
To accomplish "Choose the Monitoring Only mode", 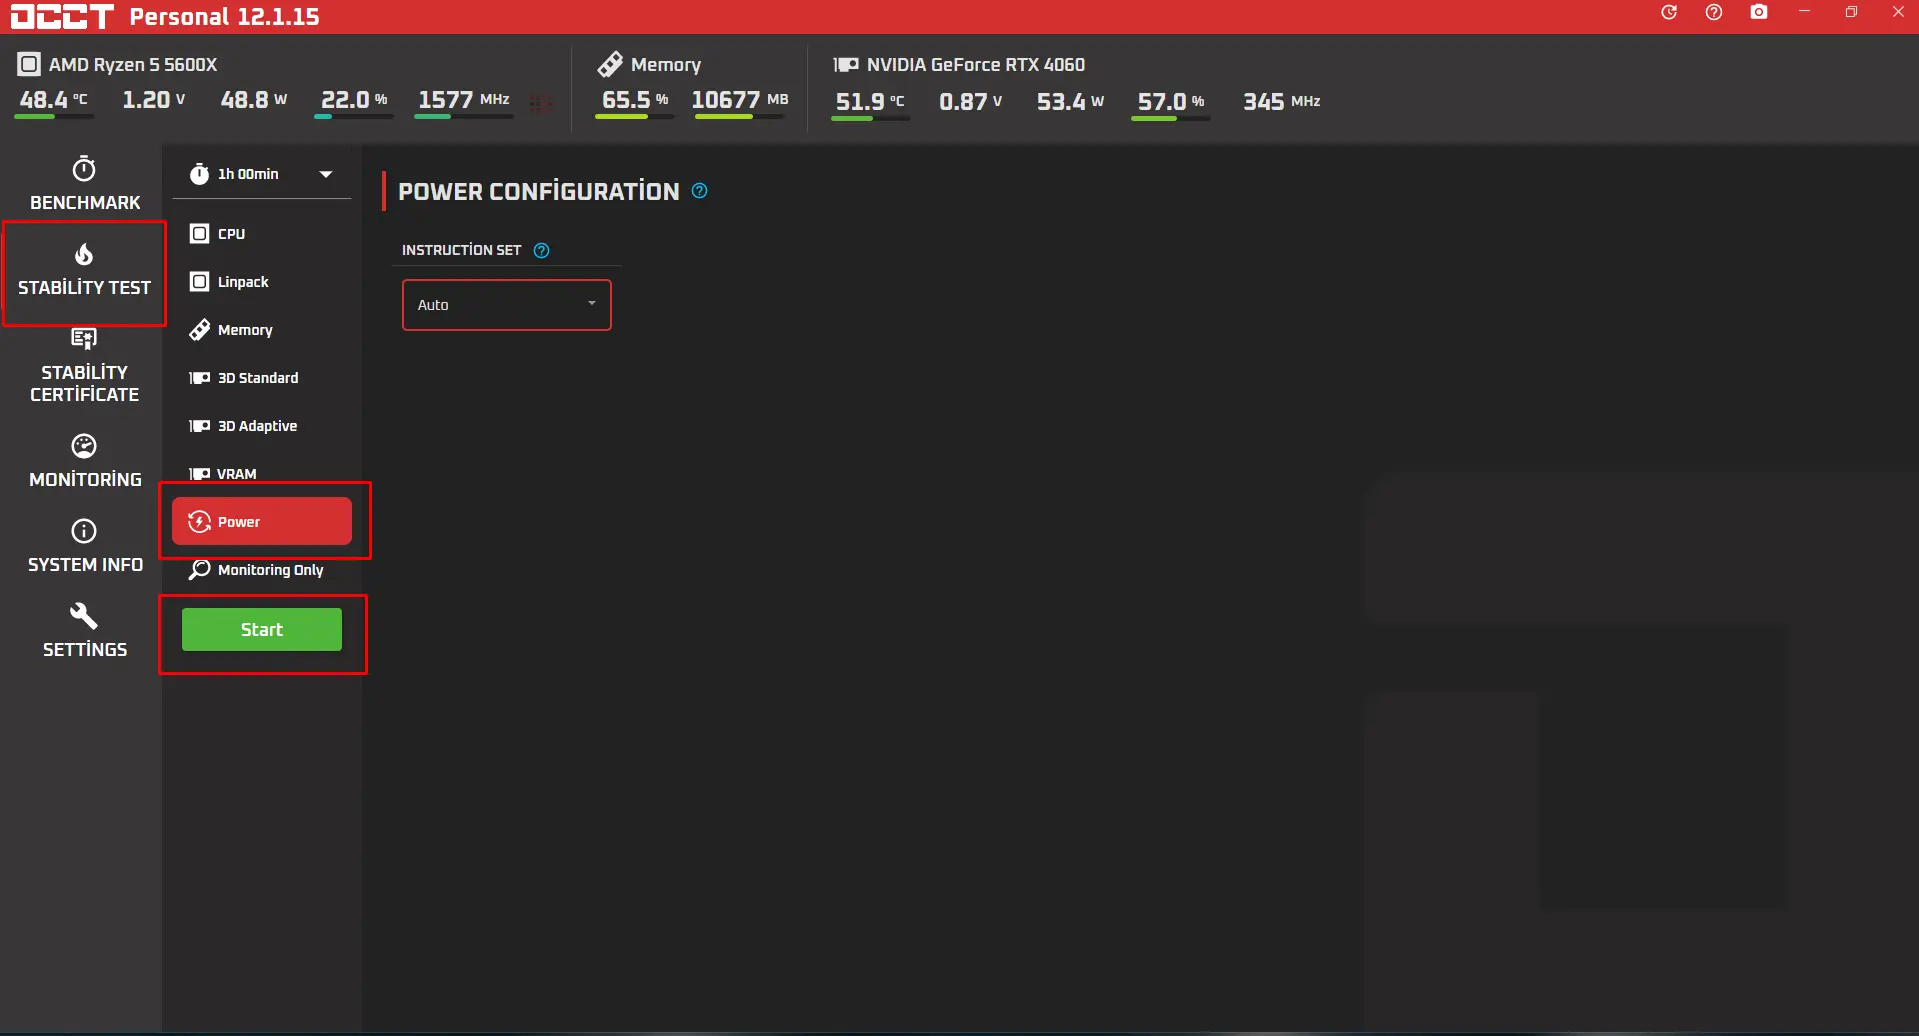I will point(262,570).
